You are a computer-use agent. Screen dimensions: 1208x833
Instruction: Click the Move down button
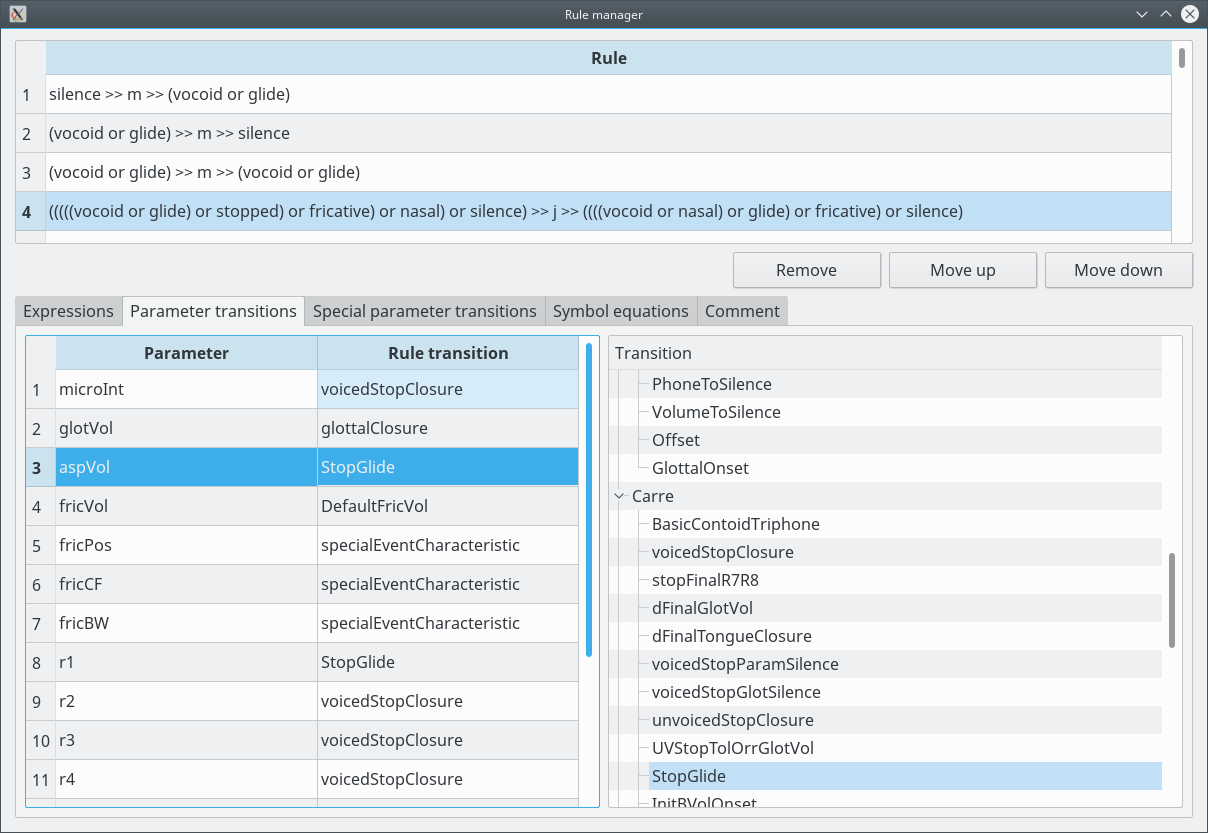[x=1118, y=270]
